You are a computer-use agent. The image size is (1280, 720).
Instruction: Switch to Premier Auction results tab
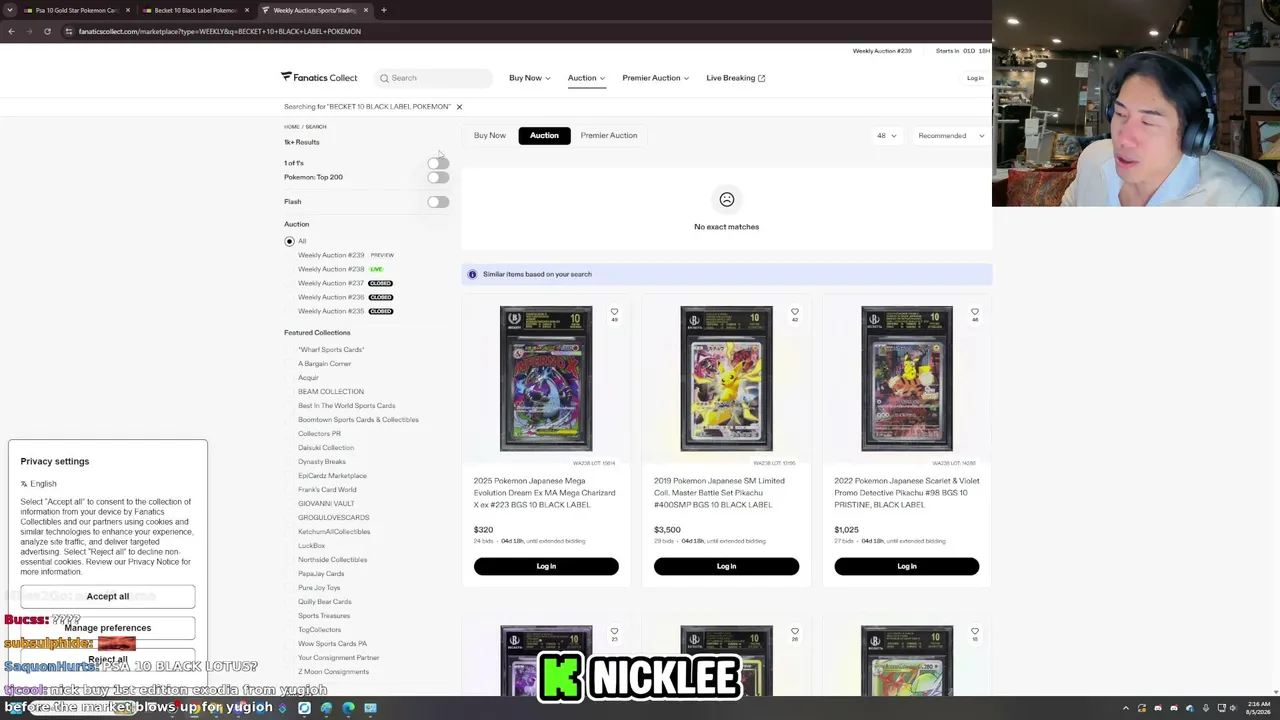(609, 136)
